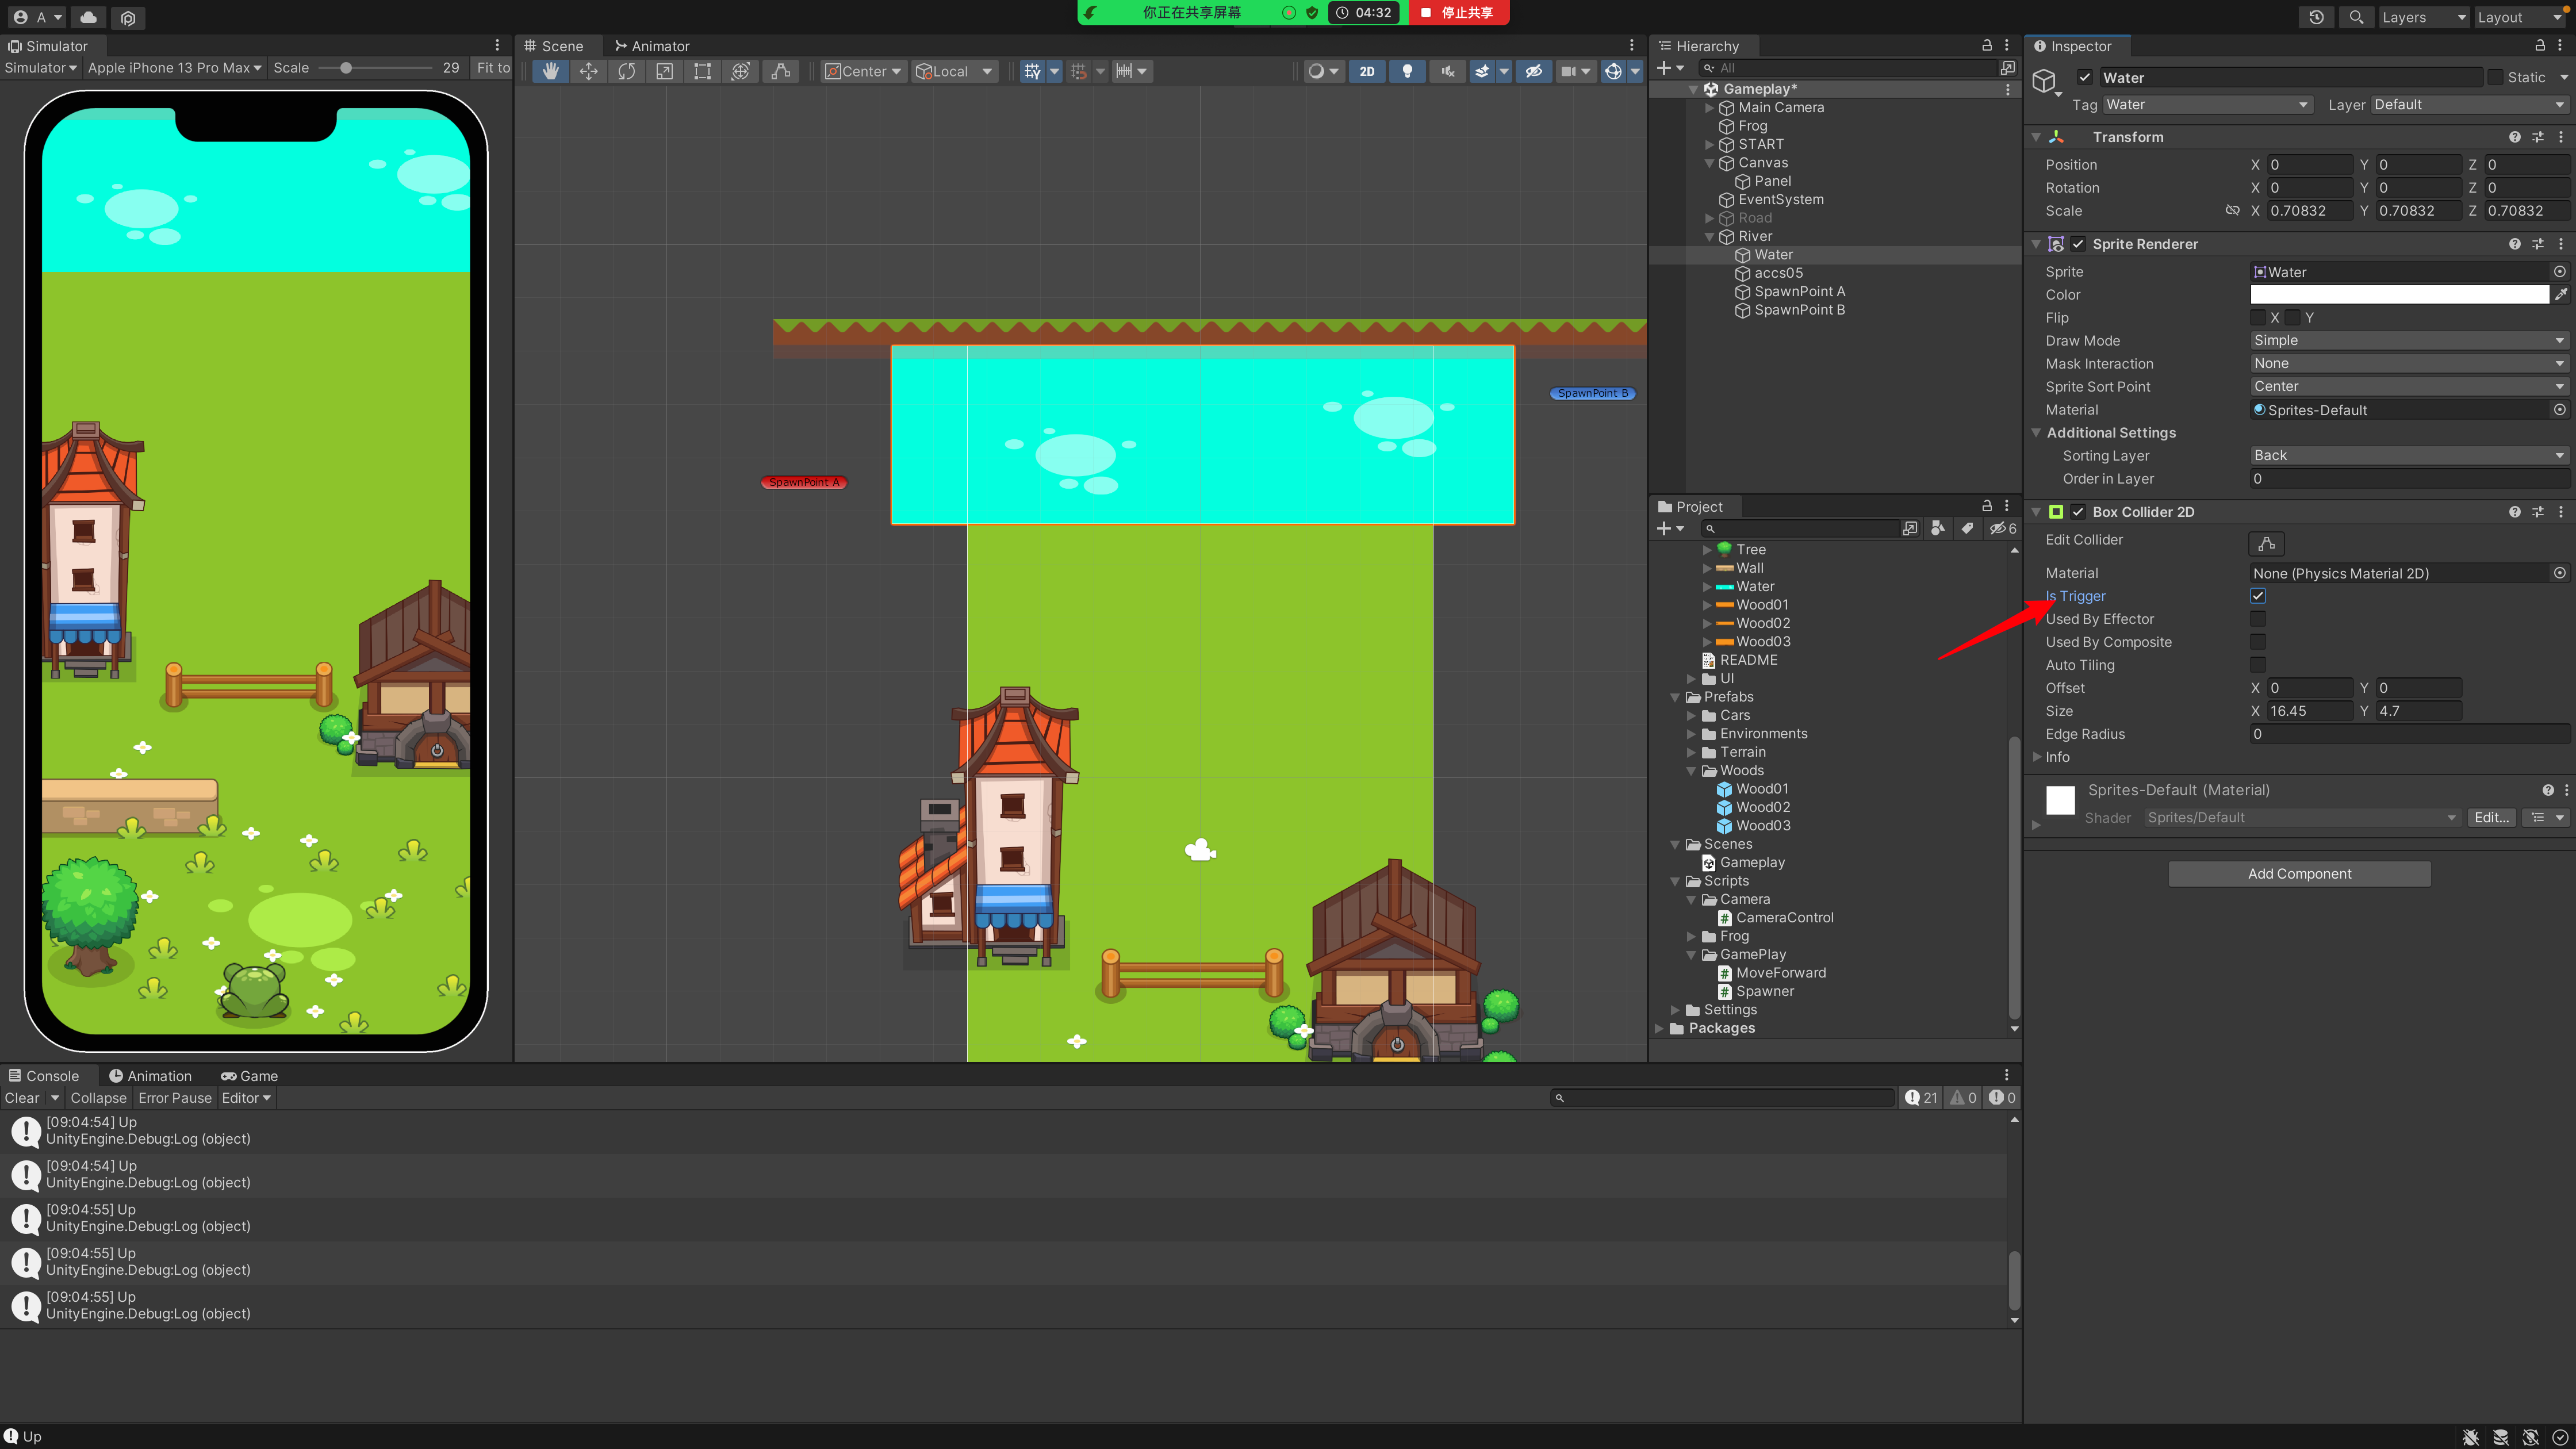Click the Error Pause button

pyautogui.click(x=175, y=1098)
